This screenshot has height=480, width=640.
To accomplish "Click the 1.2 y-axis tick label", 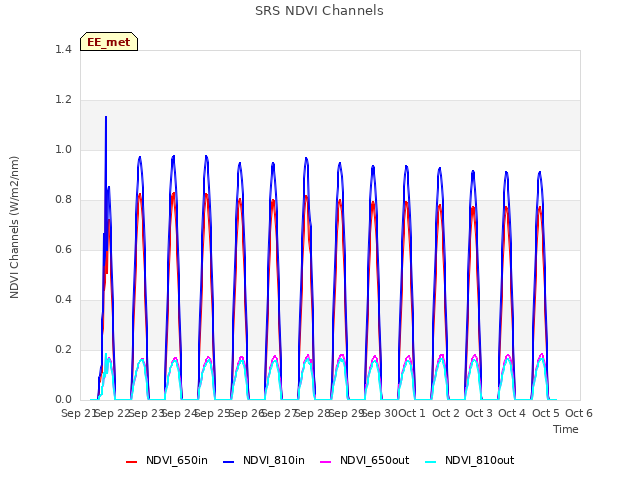I will [x=63, y=100].
